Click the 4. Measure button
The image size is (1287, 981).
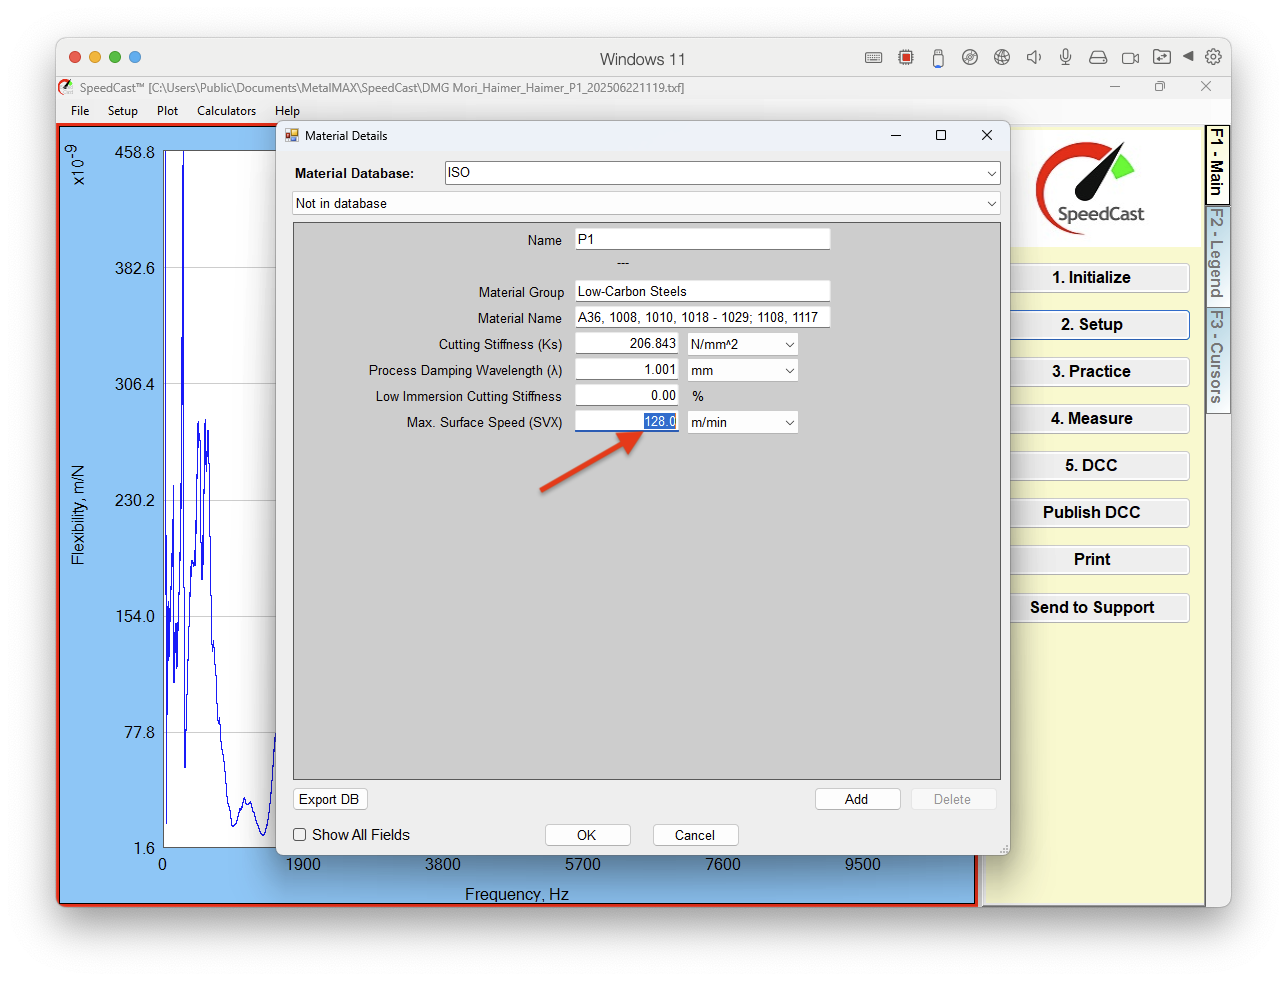(1092, 419)
